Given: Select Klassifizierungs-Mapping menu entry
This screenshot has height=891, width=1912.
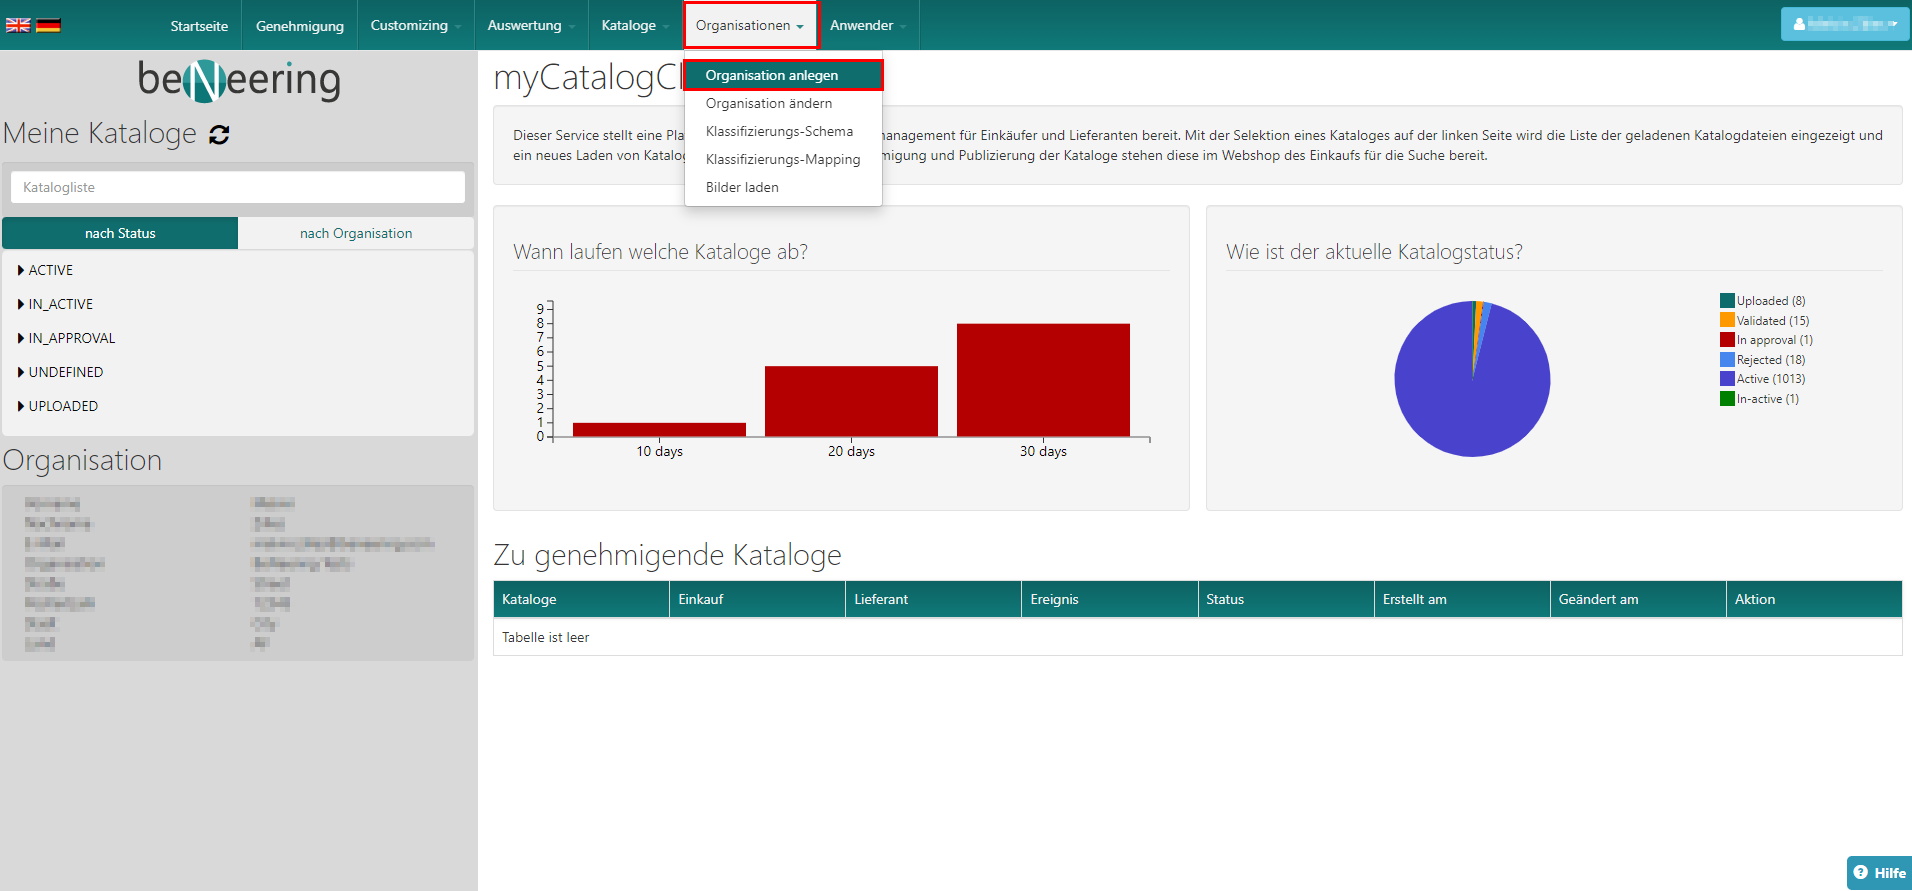Looking at the screenshot, I should (x=782, y=159).
